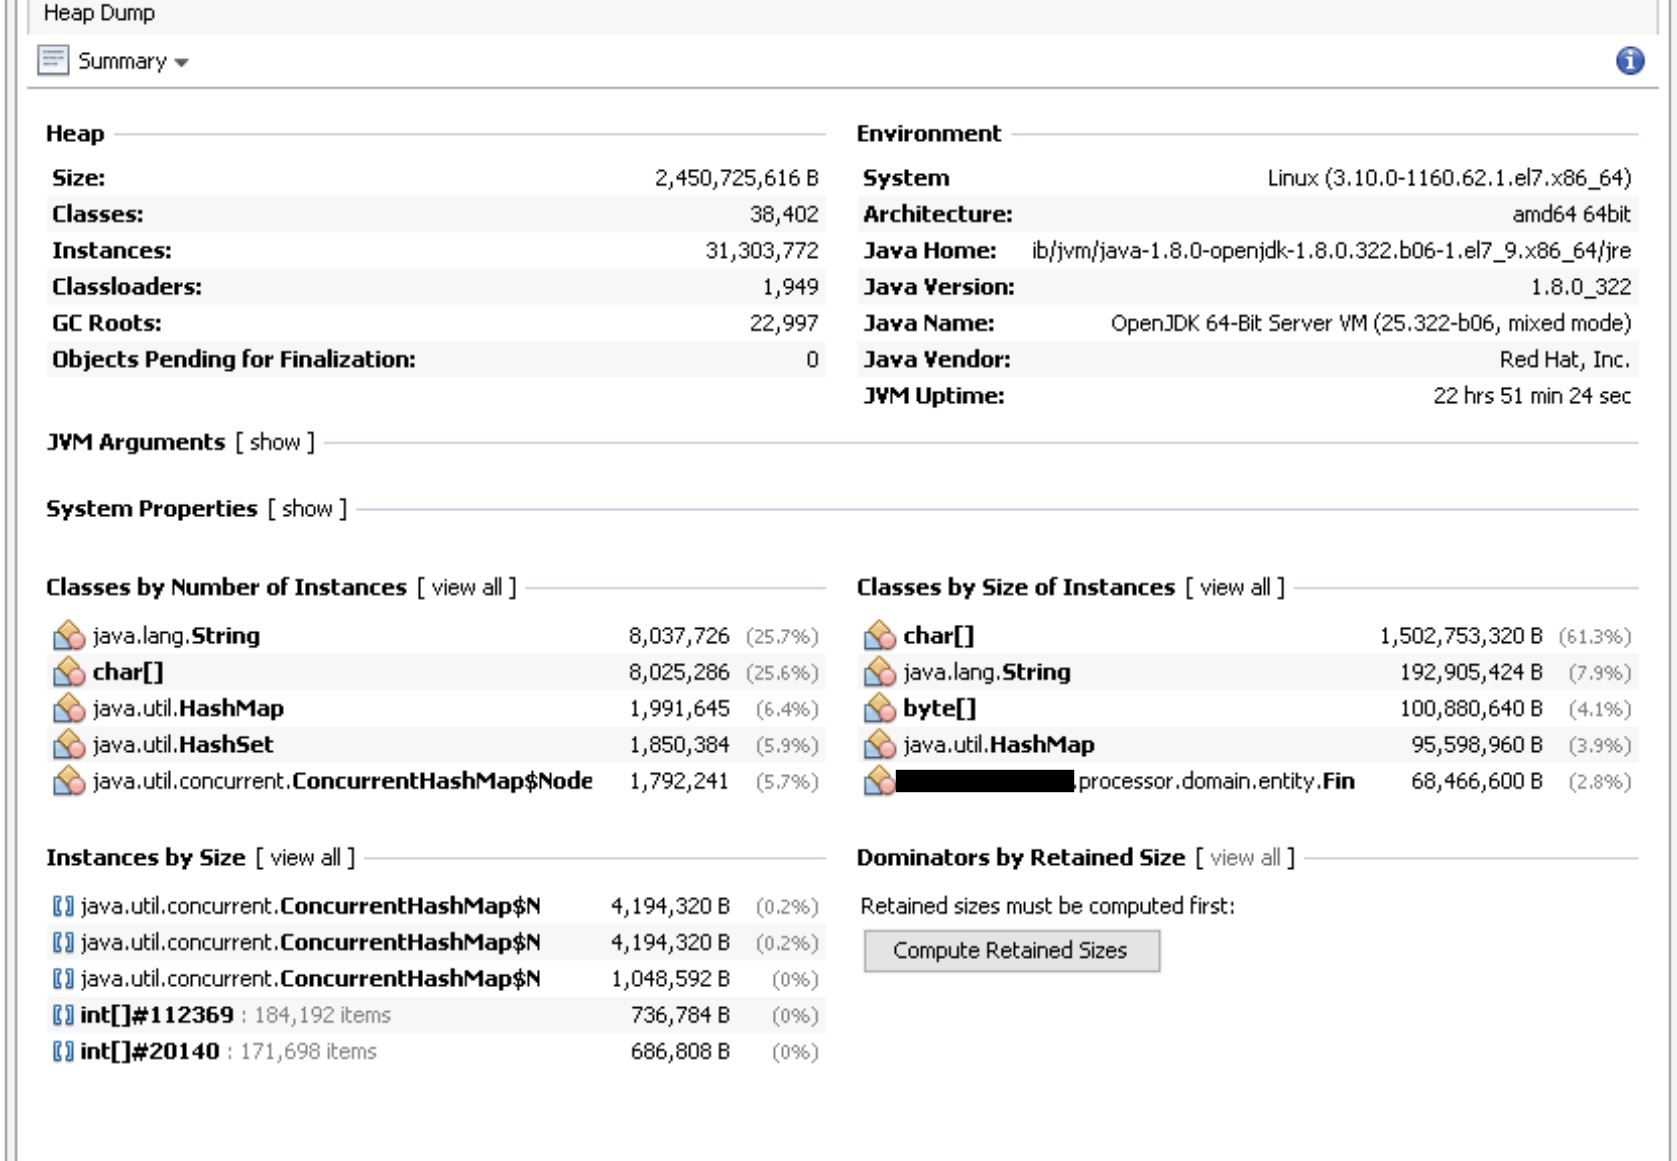Click the int[]#20140 array icon
Viewport: 1677px width, 1161px height.
(63, 1052)
